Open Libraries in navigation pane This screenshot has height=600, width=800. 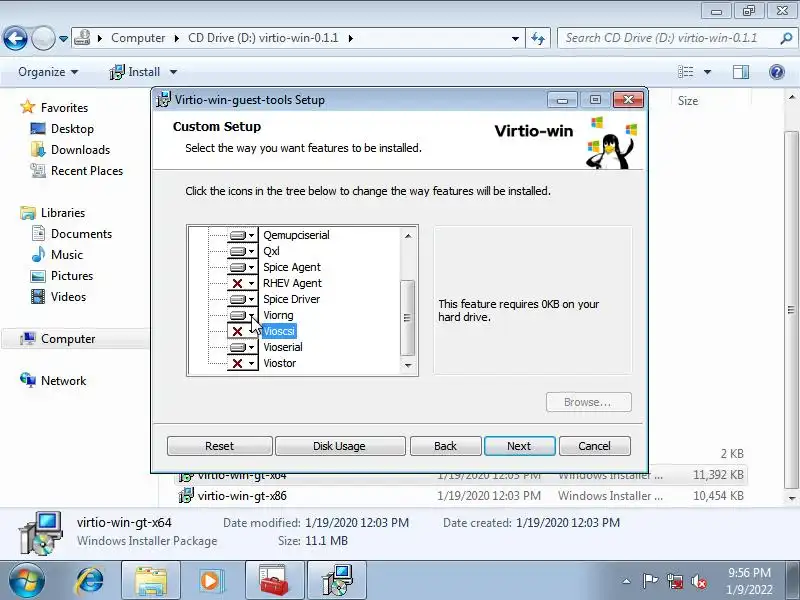point(63,212)
